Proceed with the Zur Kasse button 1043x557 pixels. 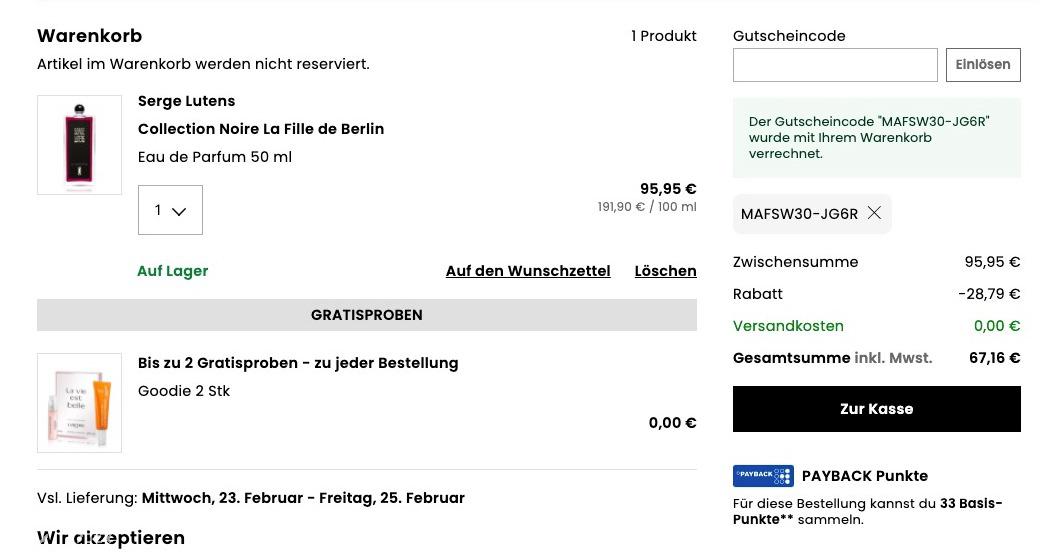click(x=877, y=409)
